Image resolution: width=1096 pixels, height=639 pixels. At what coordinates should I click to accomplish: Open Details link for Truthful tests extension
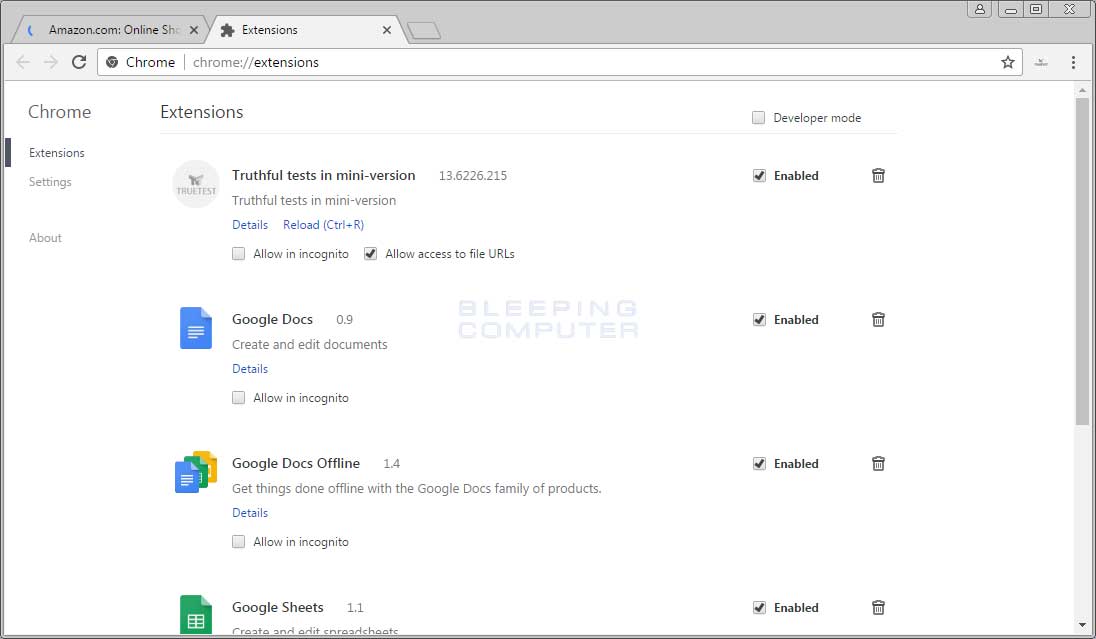250,225
